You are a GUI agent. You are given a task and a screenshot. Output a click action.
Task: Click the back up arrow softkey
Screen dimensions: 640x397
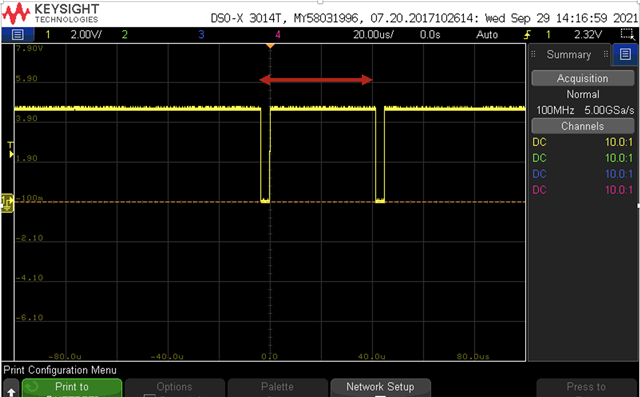11,390
